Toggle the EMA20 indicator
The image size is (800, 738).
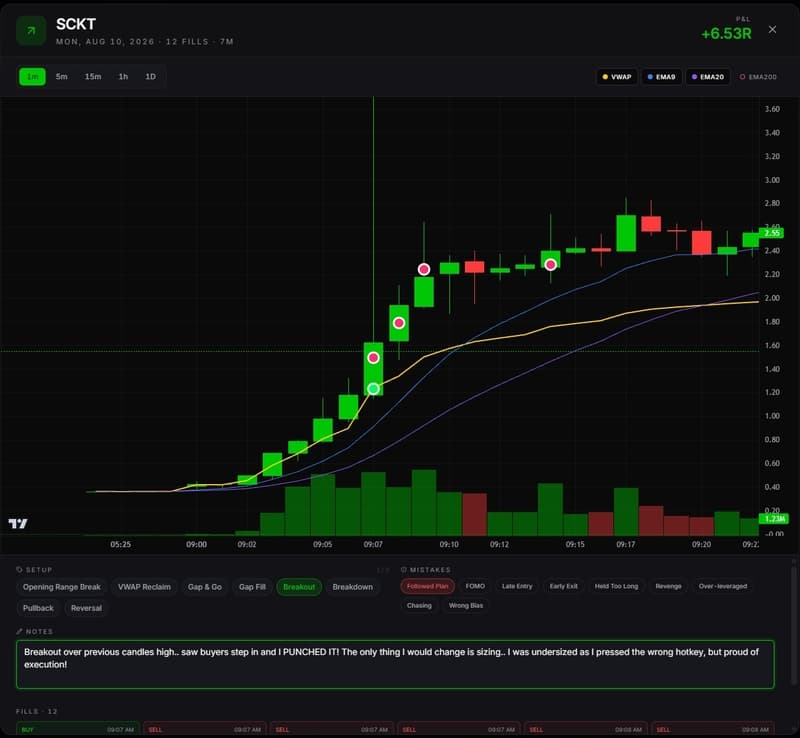coord(708,77)
